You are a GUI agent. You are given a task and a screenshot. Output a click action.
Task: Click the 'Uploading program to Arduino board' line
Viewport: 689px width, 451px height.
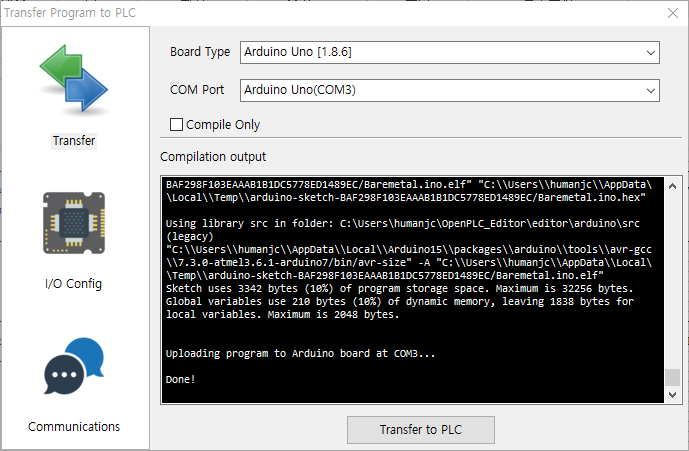[x=300, y=353]
